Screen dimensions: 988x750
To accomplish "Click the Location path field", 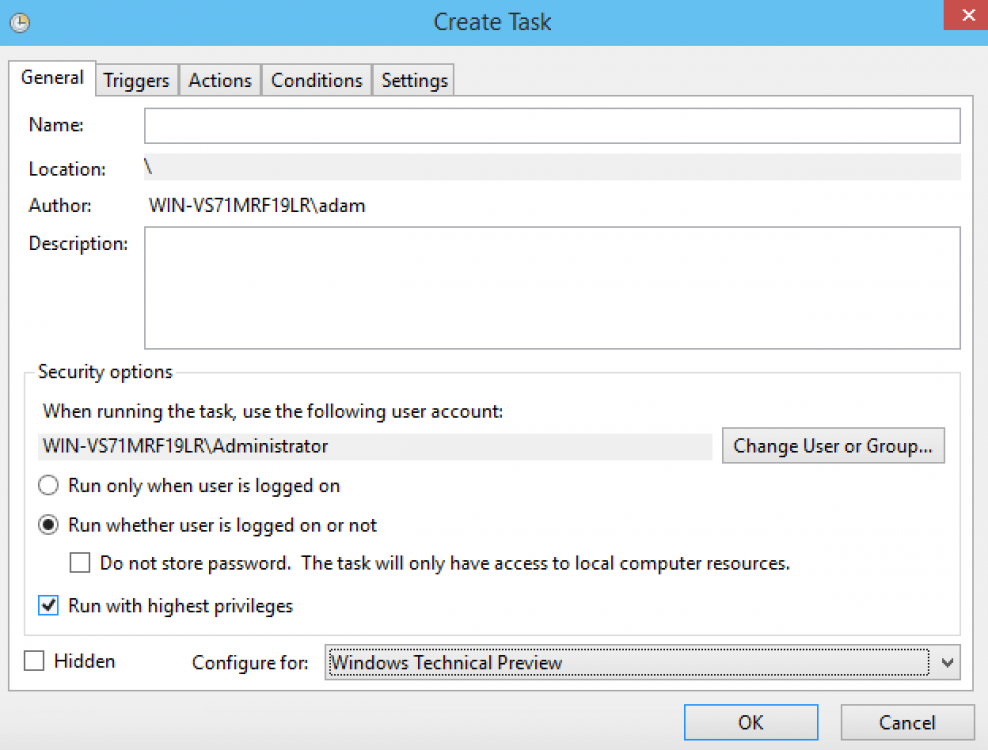I will 552,167.
